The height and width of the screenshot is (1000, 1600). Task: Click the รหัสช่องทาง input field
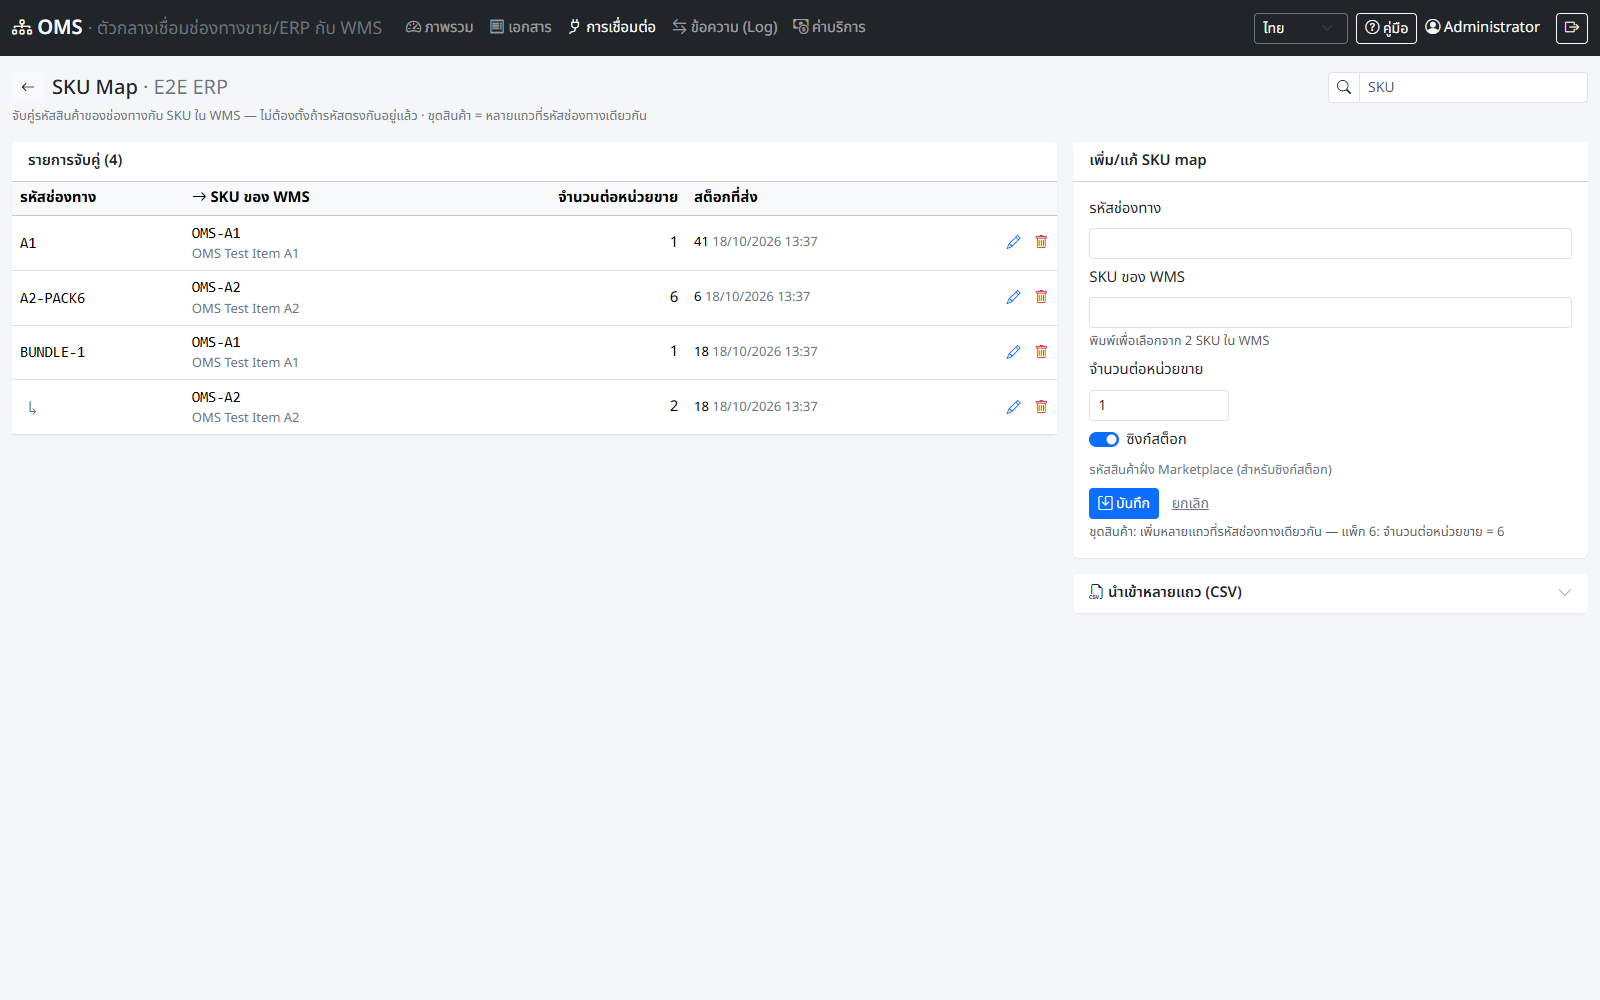coord(1330,243)
